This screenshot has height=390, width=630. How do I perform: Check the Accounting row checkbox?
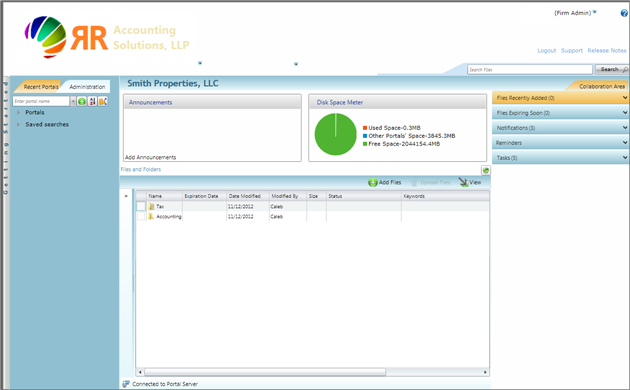(141, 216)
